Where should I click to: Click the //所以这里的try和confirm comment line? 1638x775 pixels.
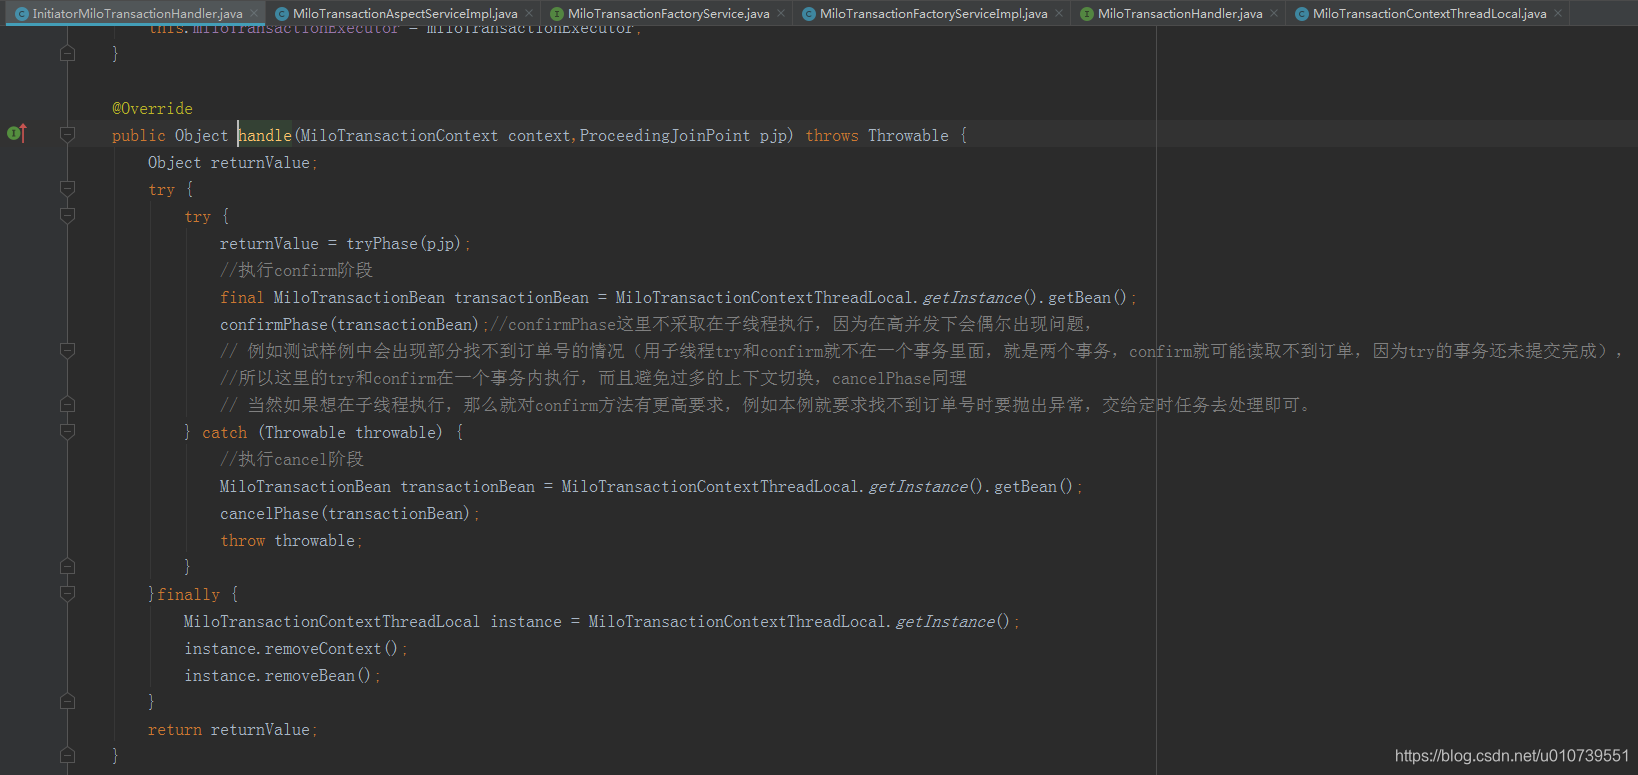pos(593,378)
